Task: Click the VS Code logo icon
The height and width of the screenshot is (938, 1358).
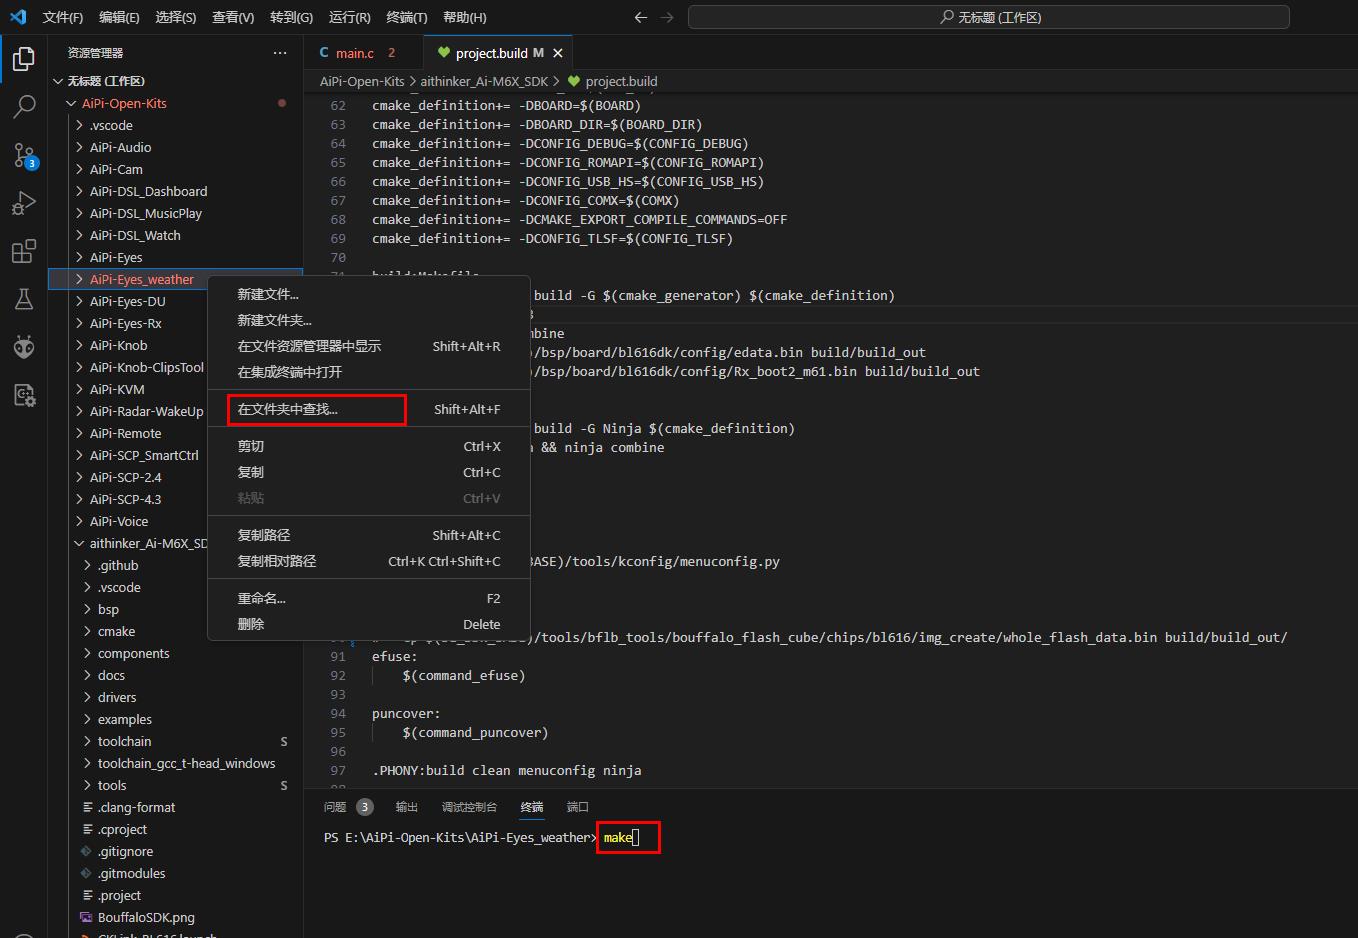Action: [x=18, y=17]
